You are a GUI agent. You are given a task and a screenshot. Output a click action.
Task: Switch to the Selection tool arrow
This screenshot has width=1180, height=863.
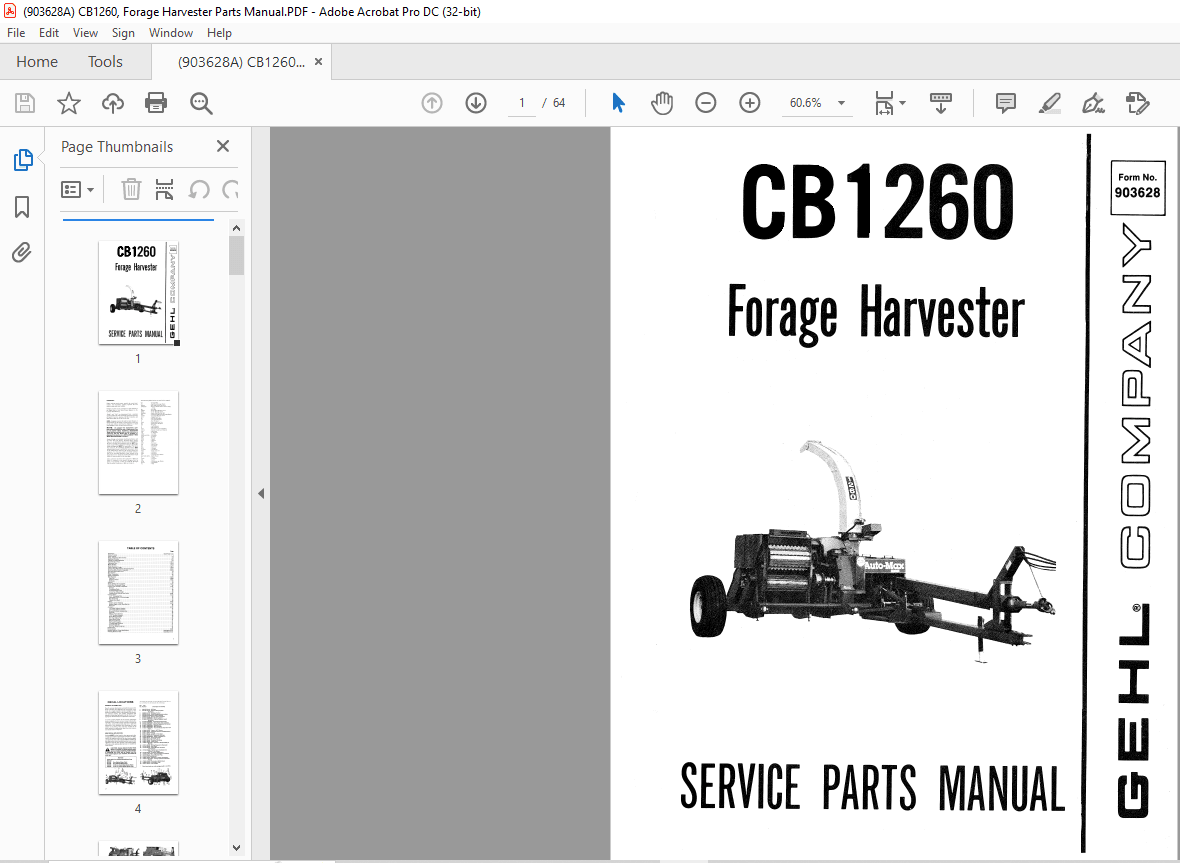[x=618, y=102]
